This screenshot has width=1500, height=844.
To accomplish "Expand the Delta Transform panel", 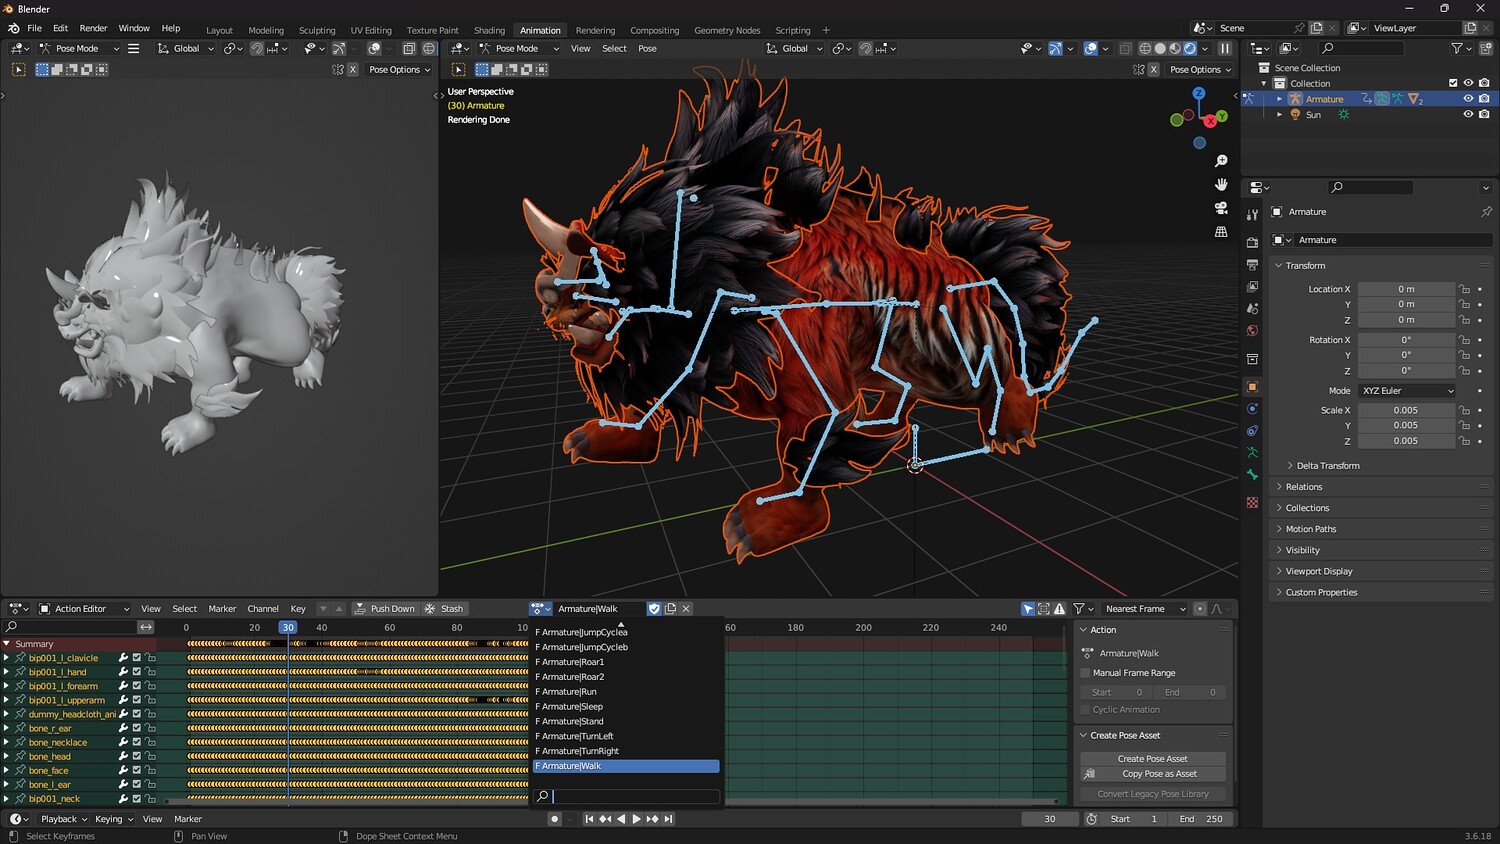I will pyautogui.click(x=1327, y=466).
